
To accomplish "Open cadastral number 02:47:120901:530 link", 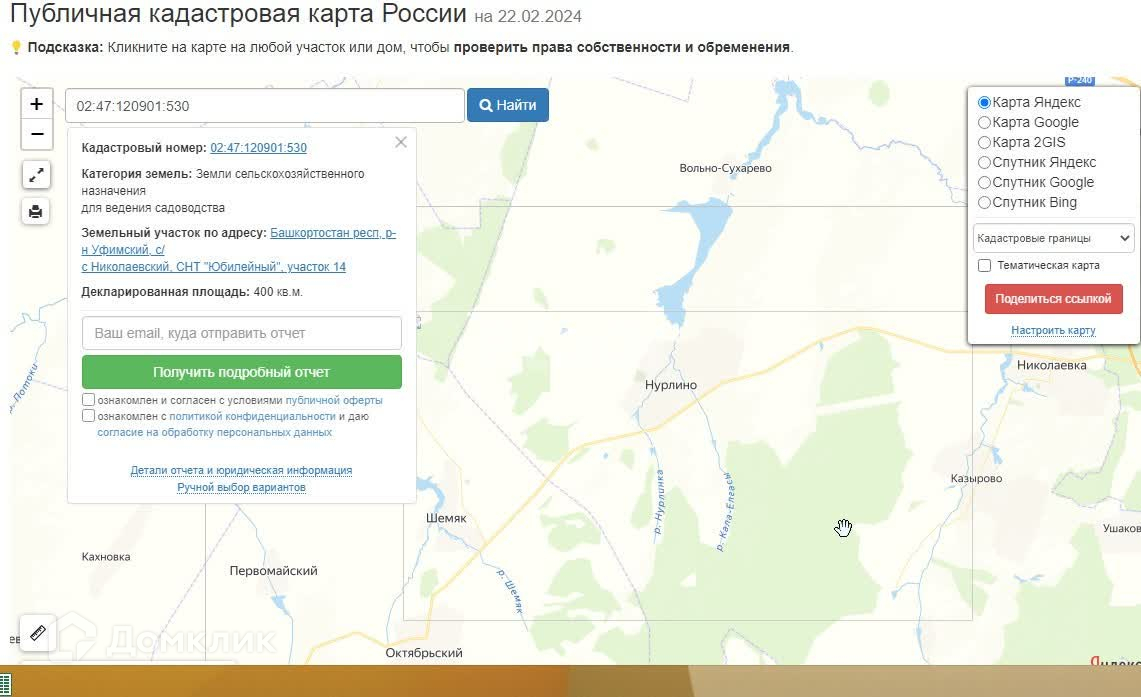I will tap(258, 148).
